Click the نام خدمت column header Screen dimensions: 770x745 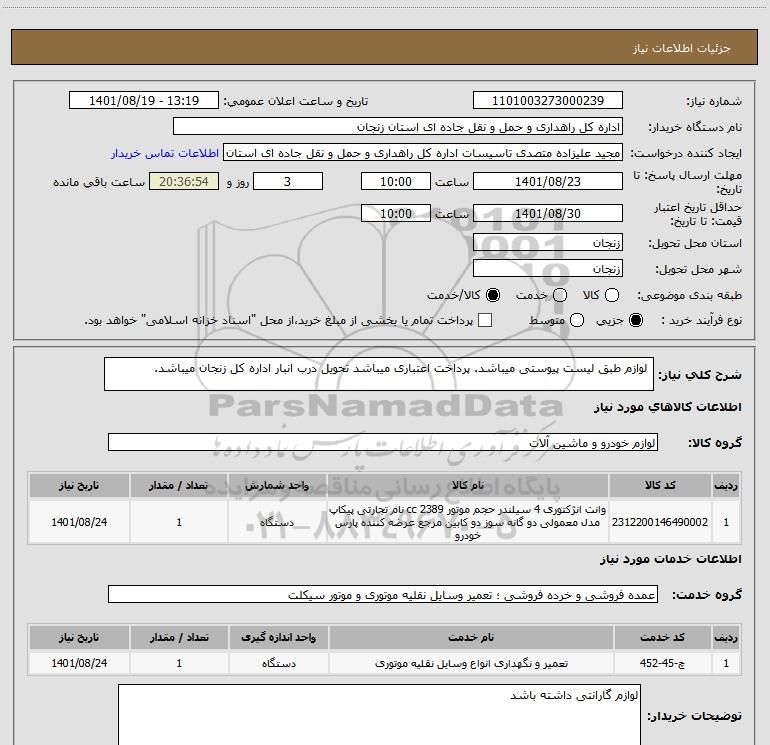tap(471, 637)
